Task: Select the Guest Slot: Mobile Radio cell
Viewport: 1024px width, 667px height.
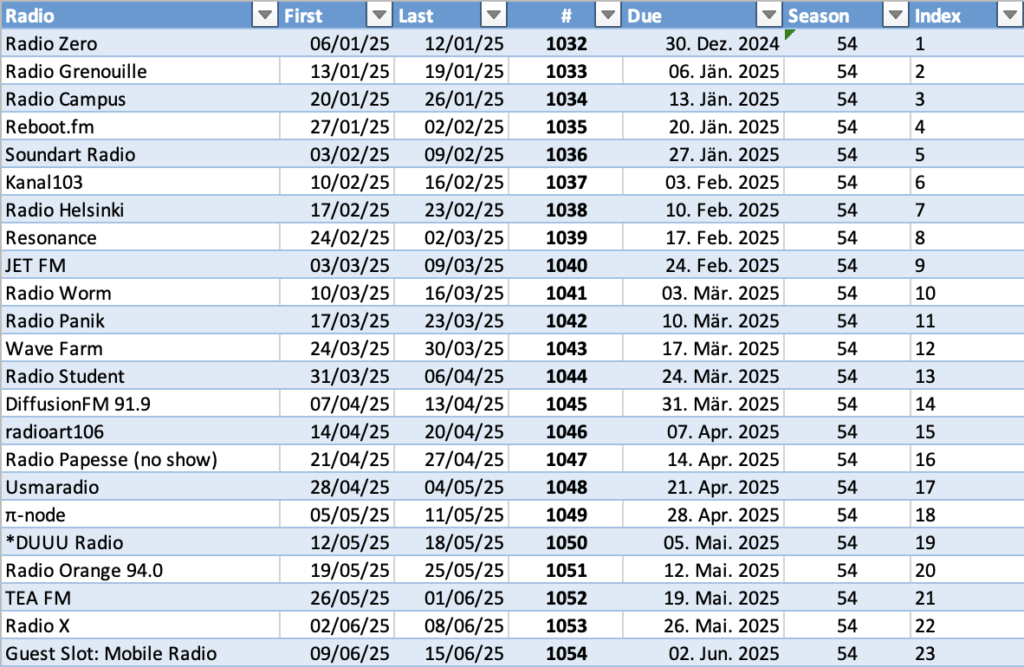Action: pyautogui.click(x=140, y=654)
